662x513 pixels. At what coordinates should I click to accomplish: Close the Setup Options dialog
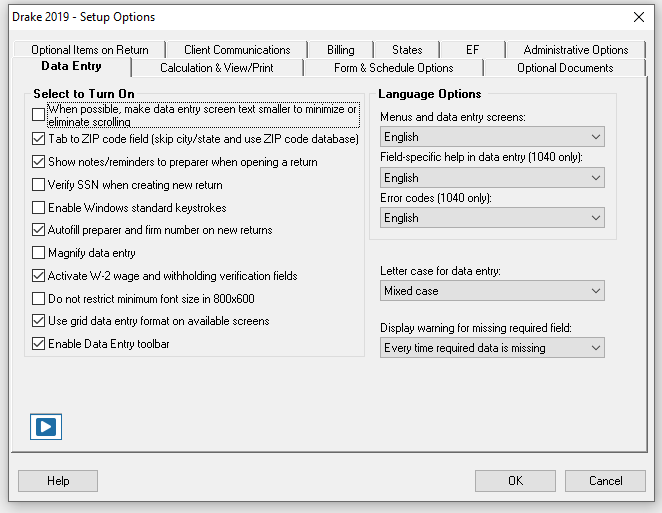(x=639, y=17)
